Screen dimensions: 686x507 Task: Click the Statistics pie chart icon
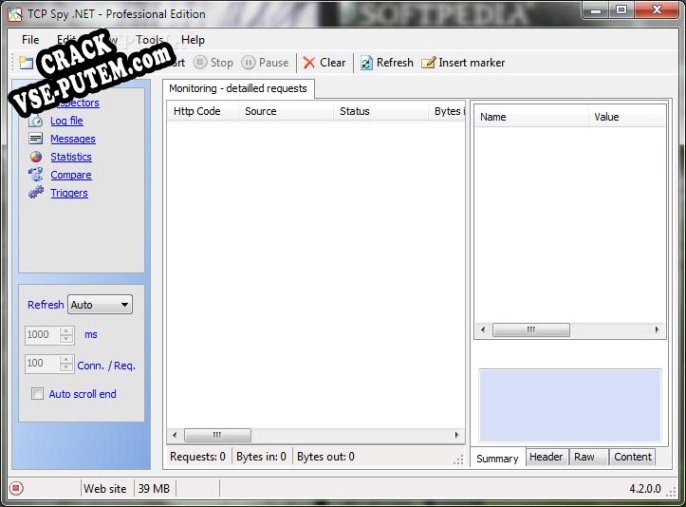(x=36, y=157)
